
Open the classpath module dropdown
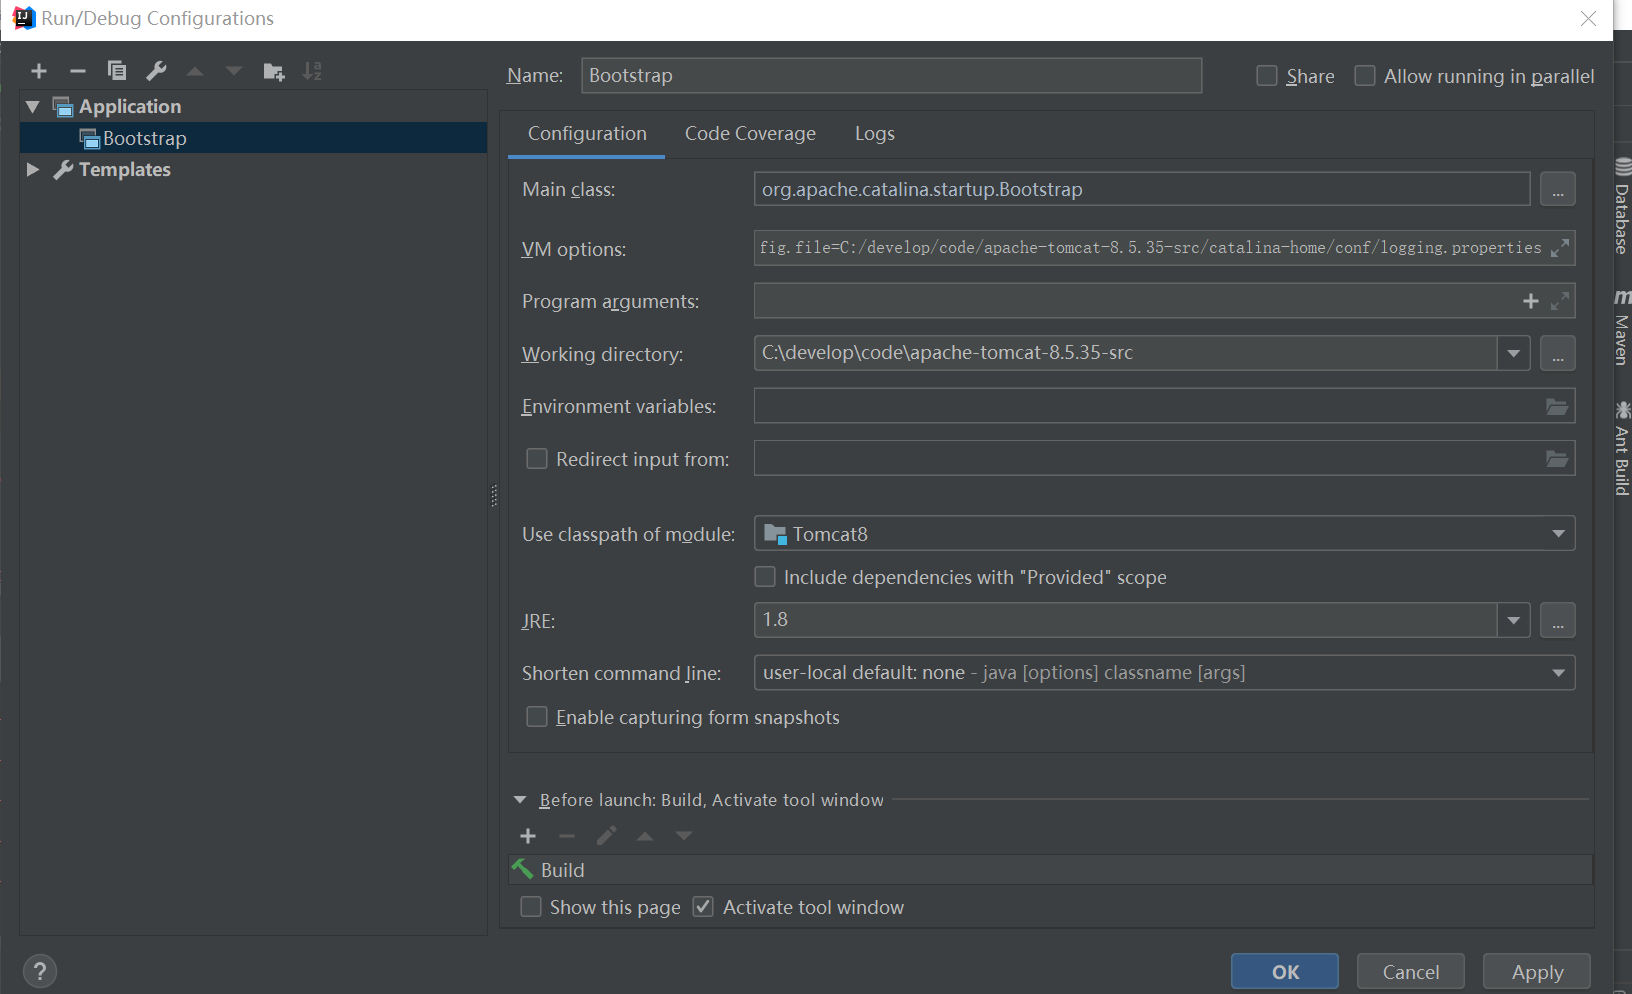coord(1558,534)
